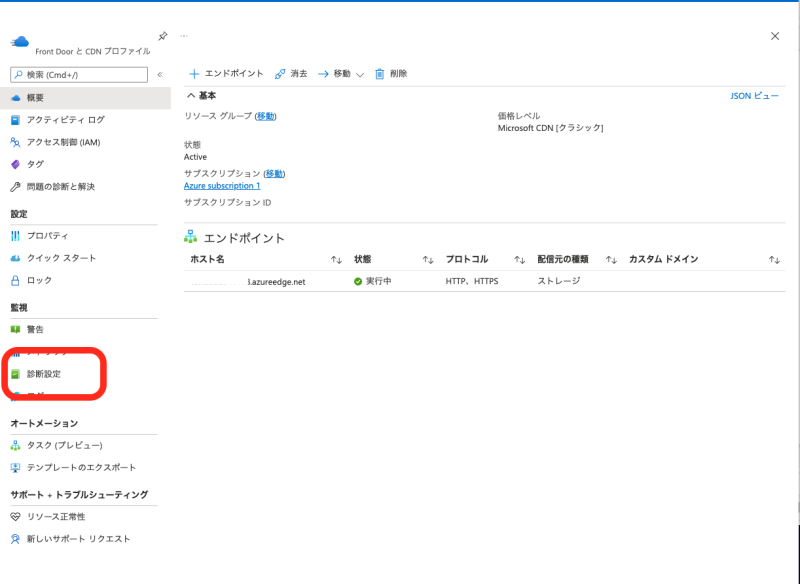Click the 削除 trash icon in toolbar

tap(380, 74)
